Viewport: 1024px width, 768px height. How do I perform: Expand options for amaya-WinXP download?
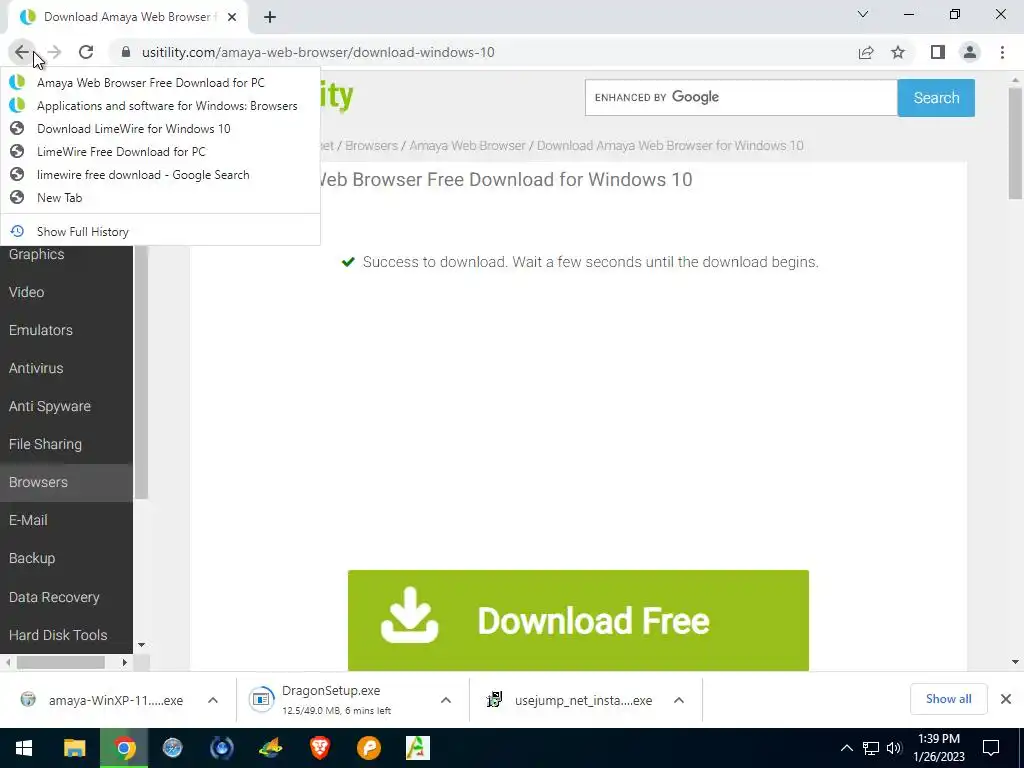(x=213, y=700)
